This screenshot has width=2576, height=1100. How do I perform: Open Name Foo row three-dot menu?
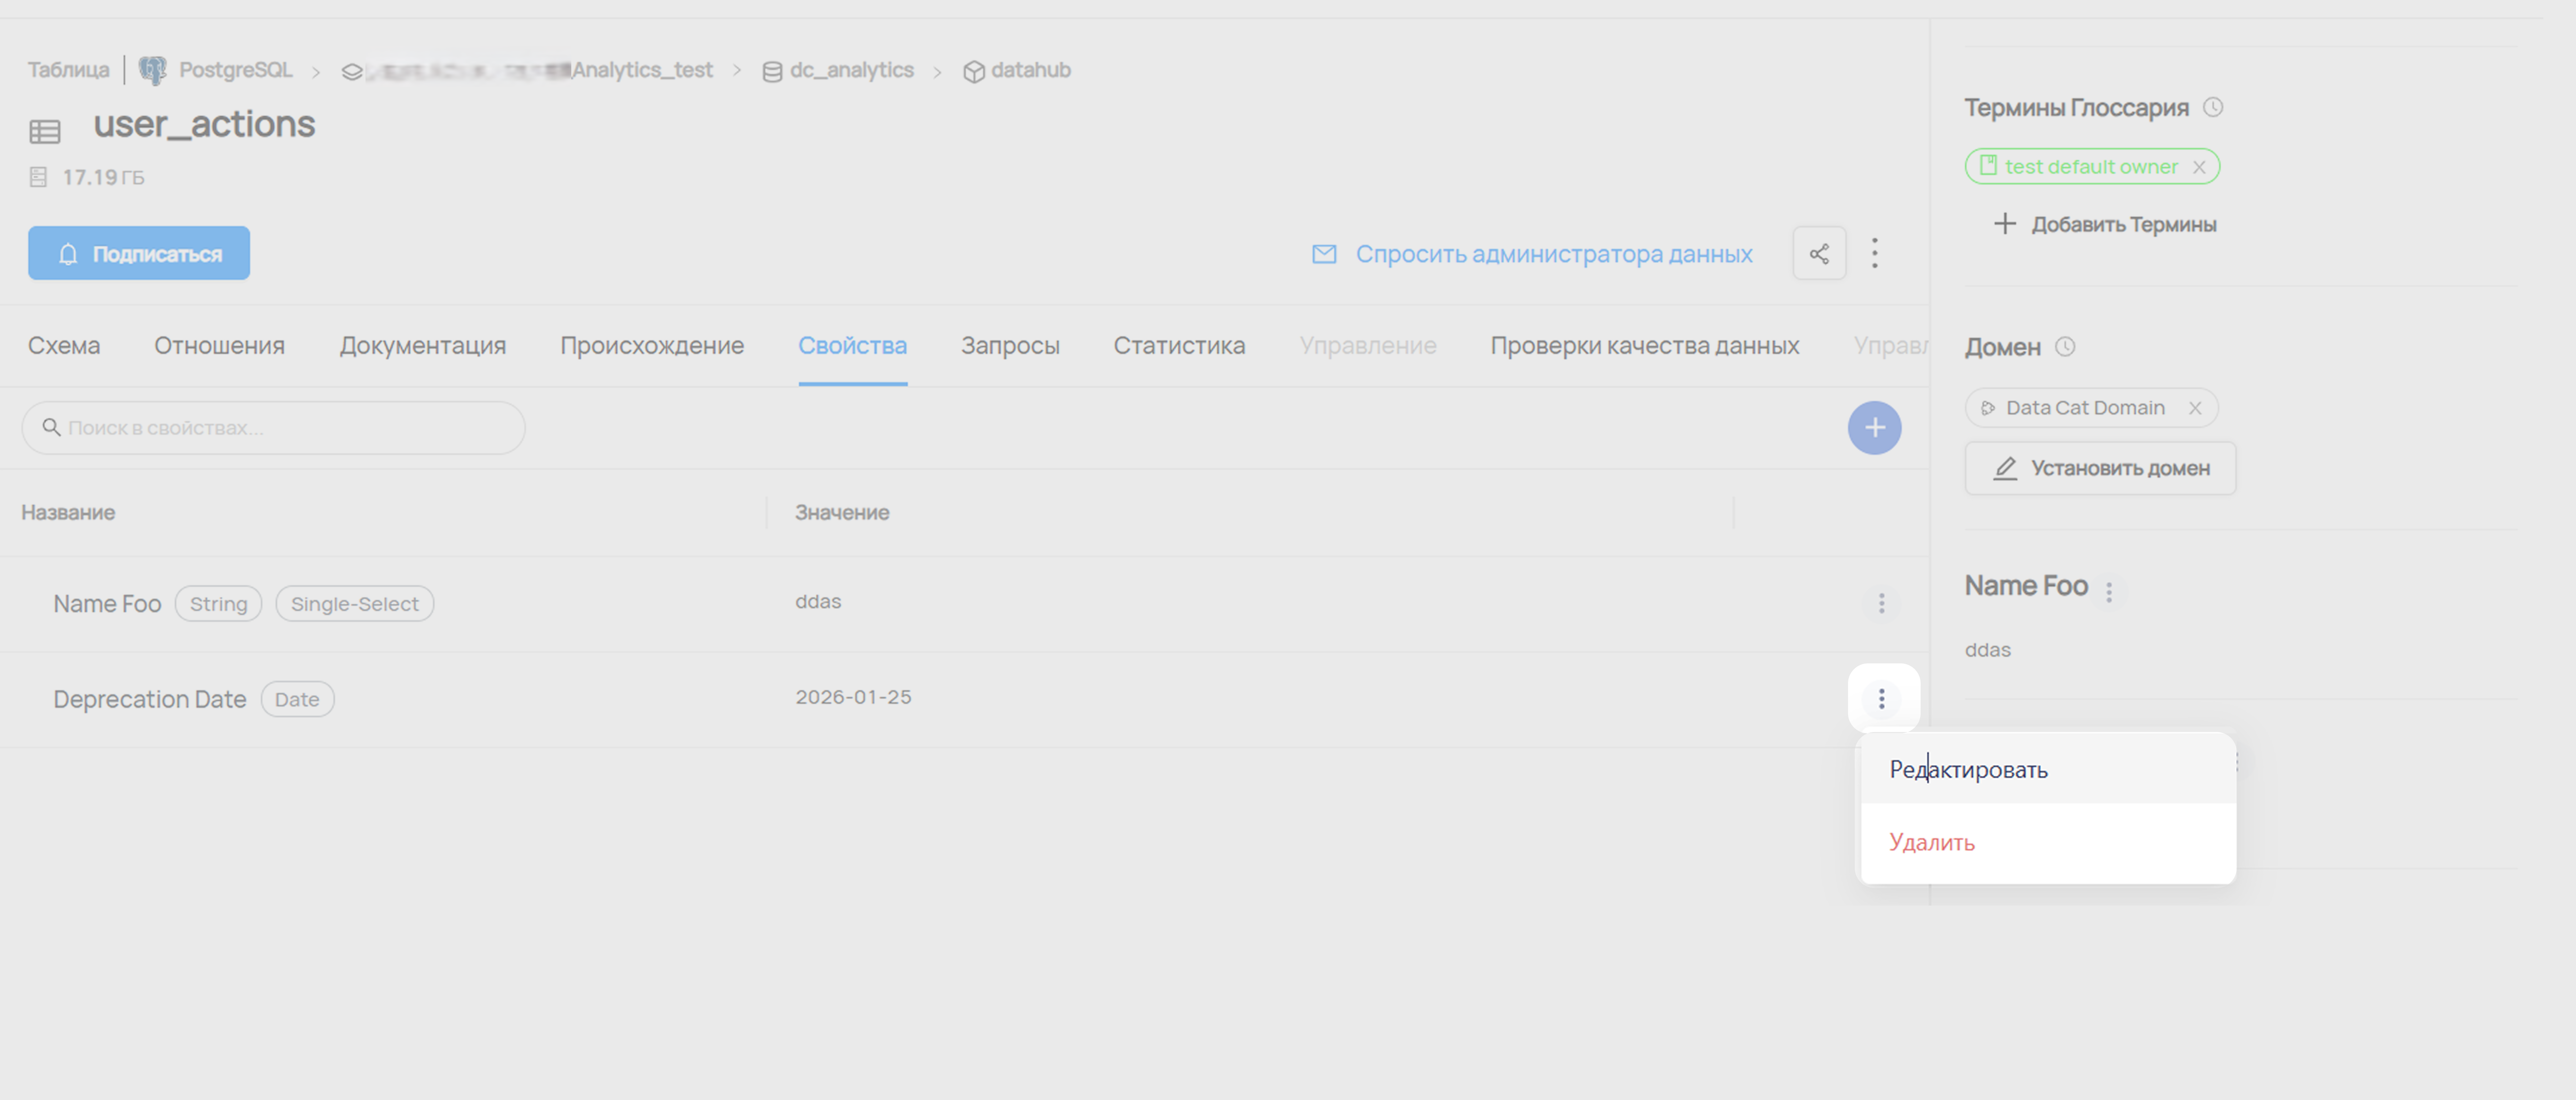coord(1881,603)
